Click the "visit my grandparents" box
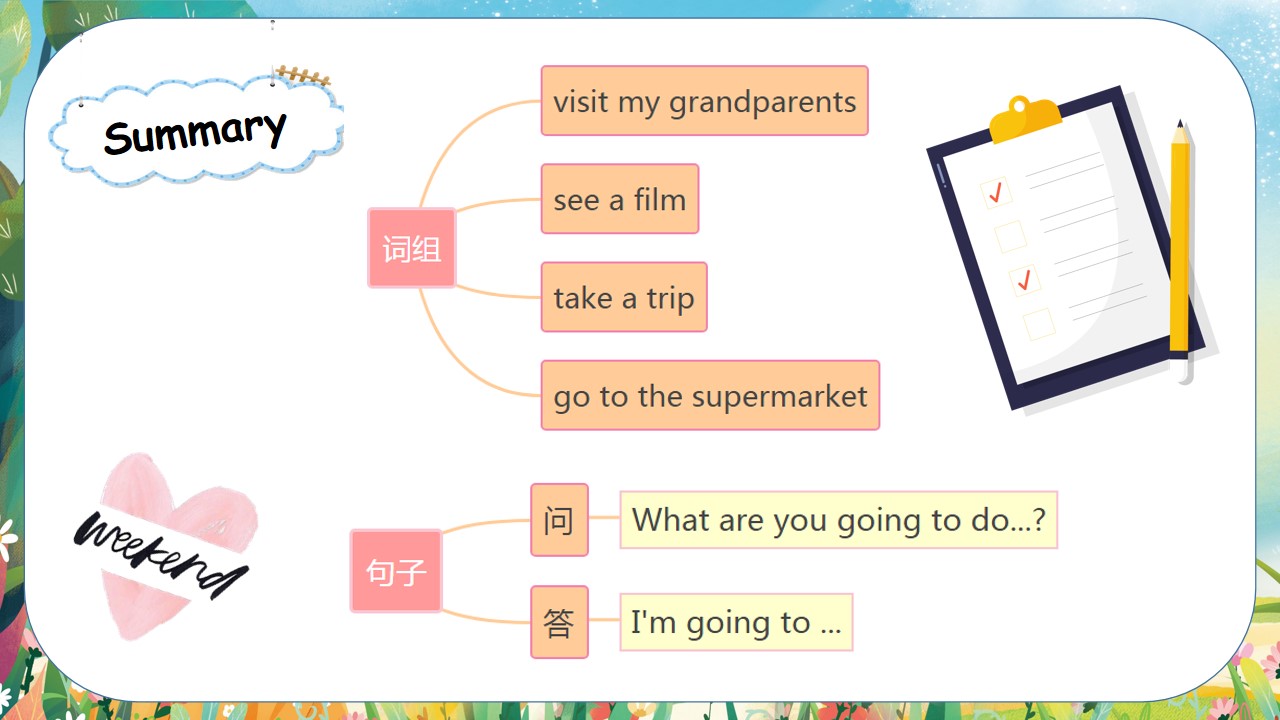This screenshot has height=720, width=1280. point(704,101)
